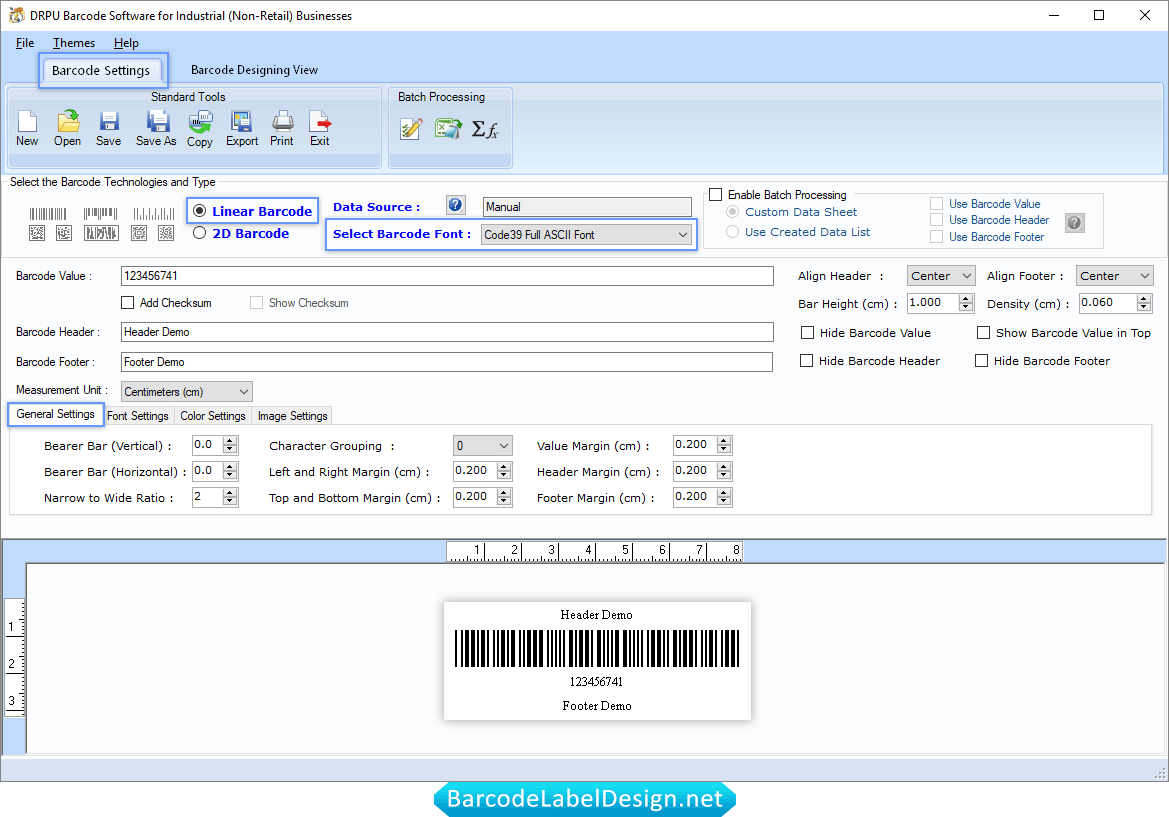This screenshot has width=1169, height=817.
Task: Select the Linear Barcode radio button
Action: [x=200, y=211]
